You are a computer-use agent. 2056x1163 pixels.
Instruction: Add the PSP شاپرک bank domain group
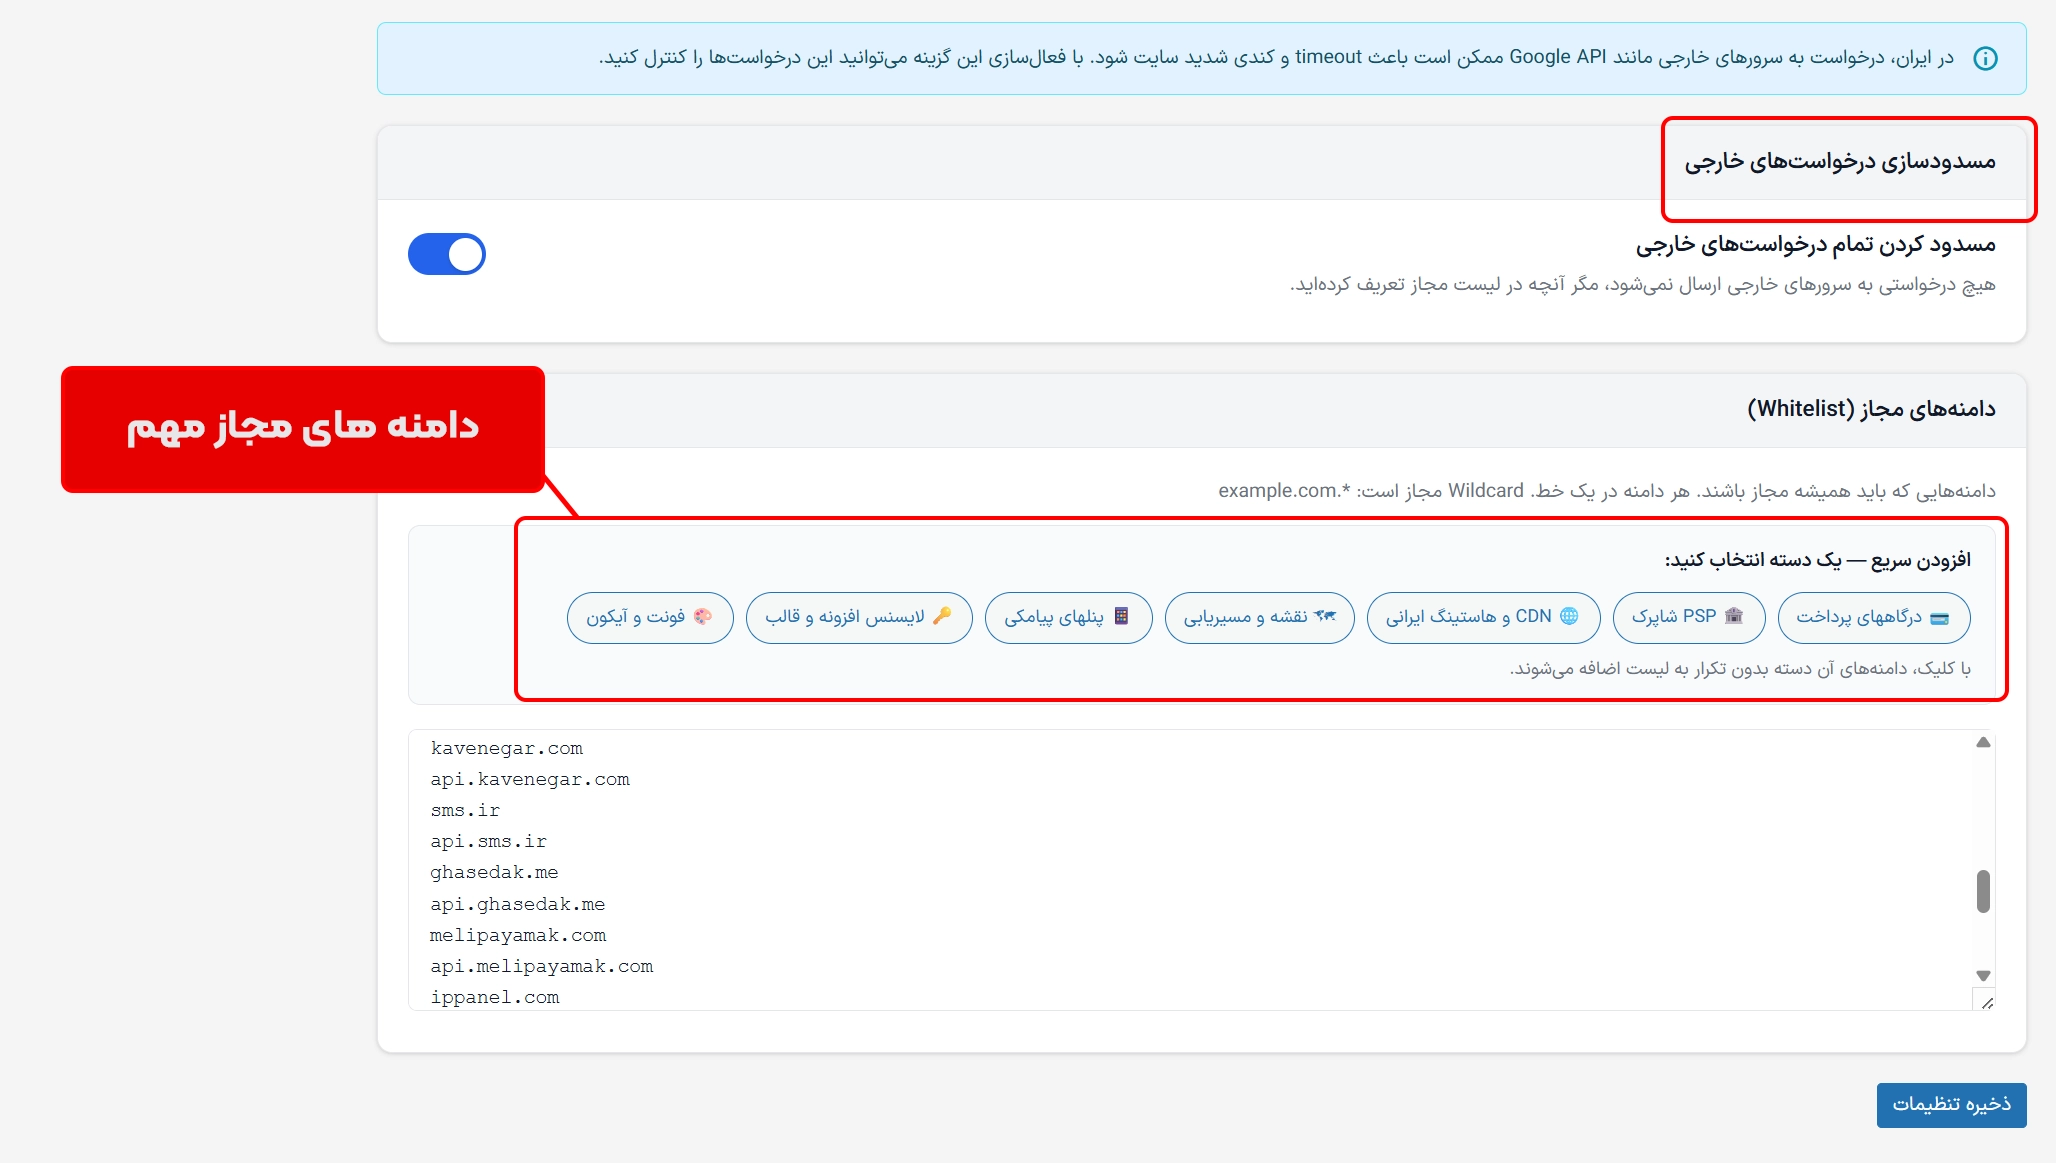[1688, 617]
